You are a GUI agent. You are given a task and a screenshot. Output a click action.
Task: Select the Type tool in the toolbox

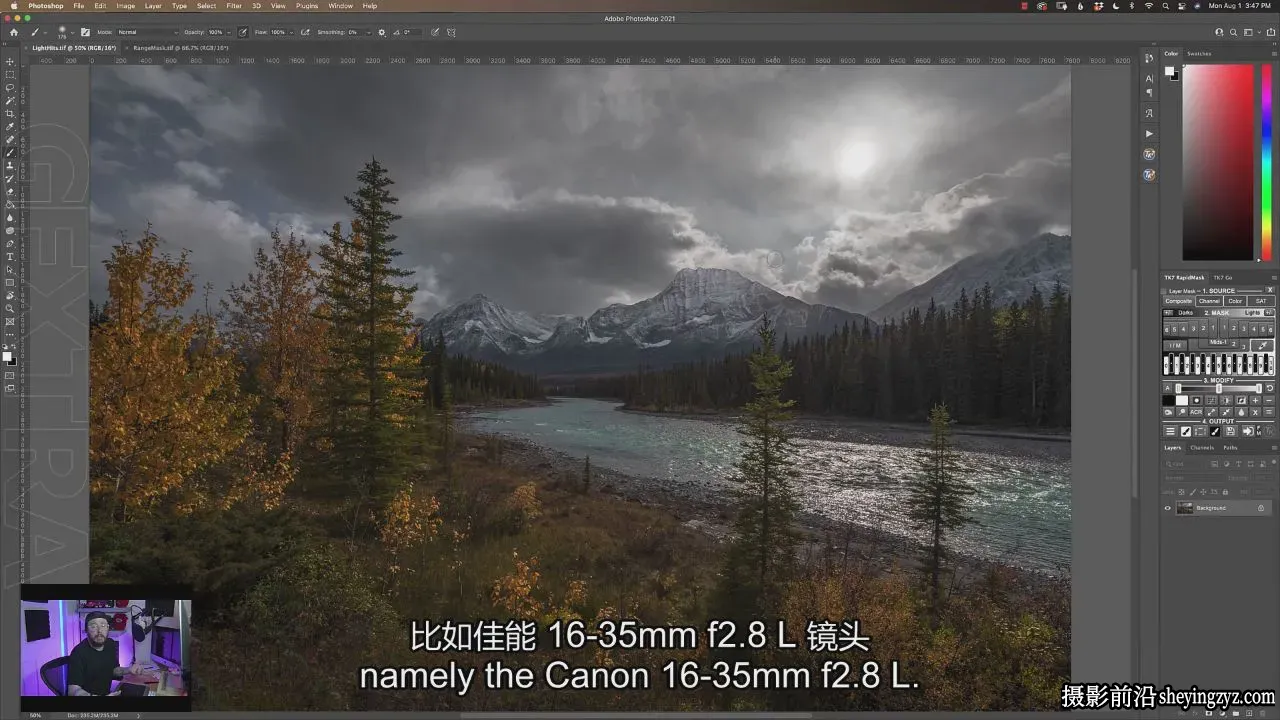coord(10,257)
